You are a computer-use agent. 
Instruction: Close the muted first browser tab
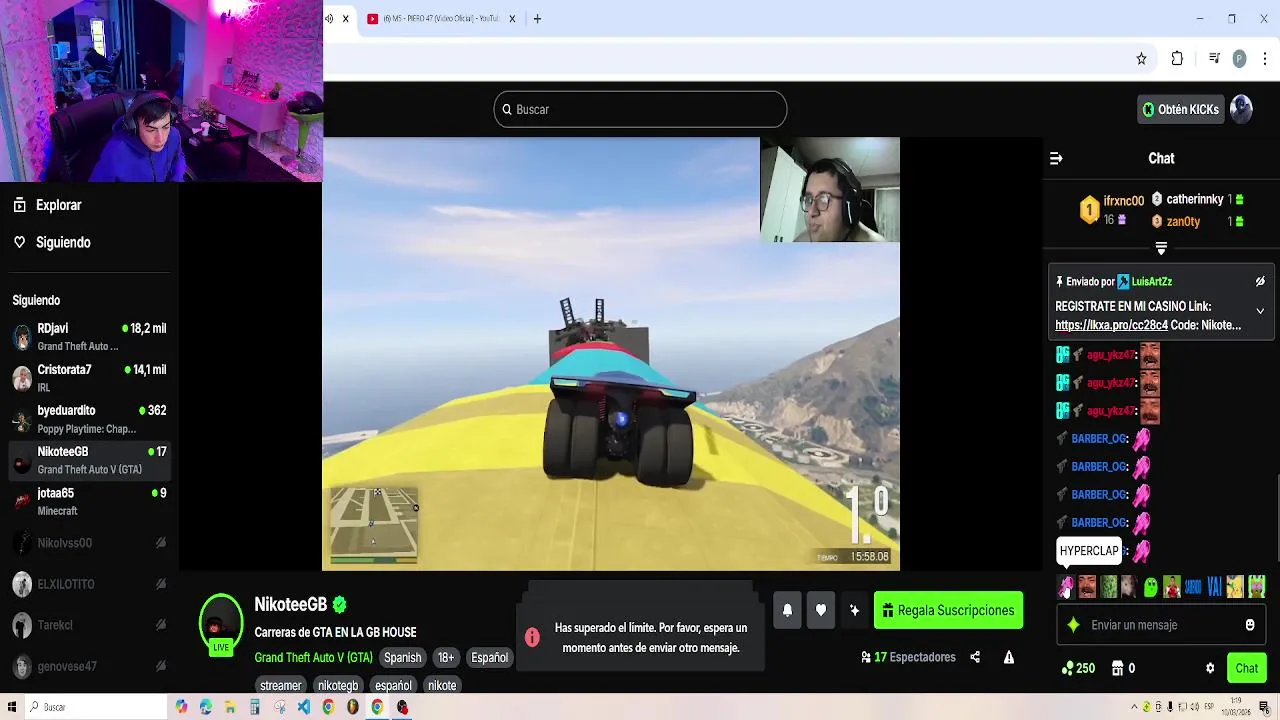[346, 18]
